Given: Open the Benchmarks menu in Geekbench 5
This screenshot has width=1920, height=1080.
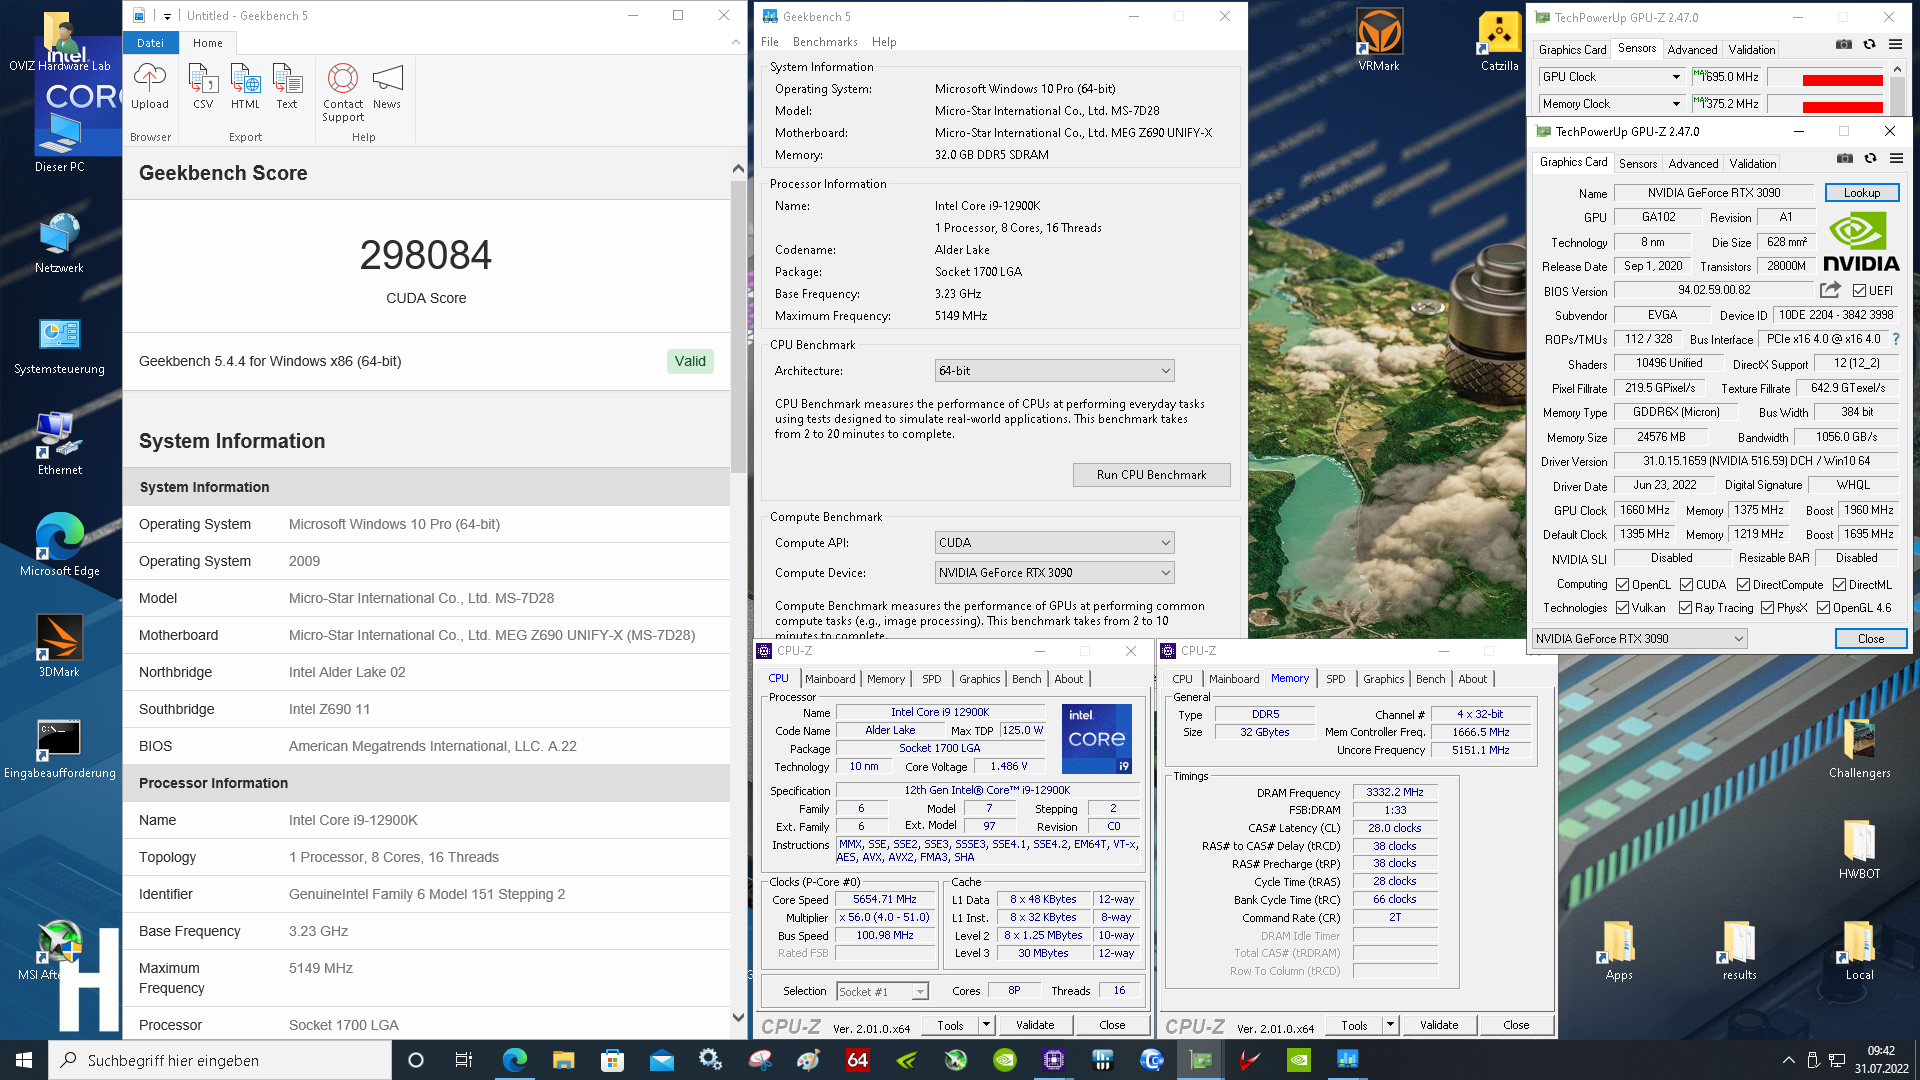Looking at the screenshot, I should 825,42.
